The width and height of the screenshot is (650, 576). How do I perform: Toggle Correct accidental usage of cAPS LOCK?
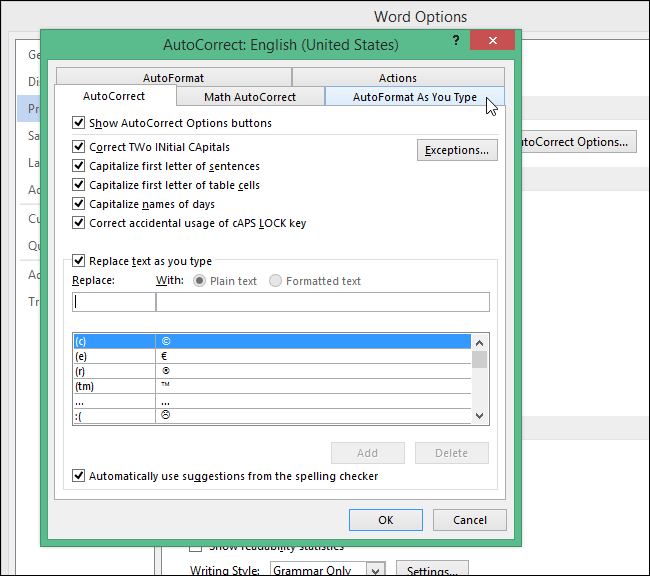coord(78,223)
